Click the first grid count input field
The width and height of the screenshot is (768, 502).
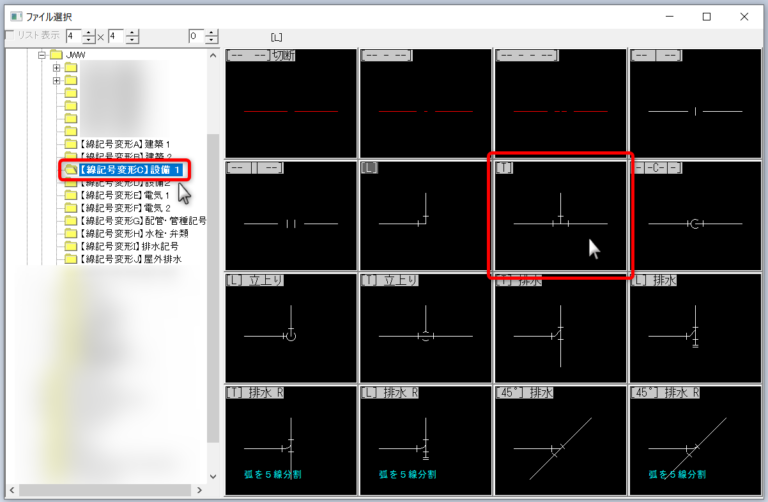point(74,36)
